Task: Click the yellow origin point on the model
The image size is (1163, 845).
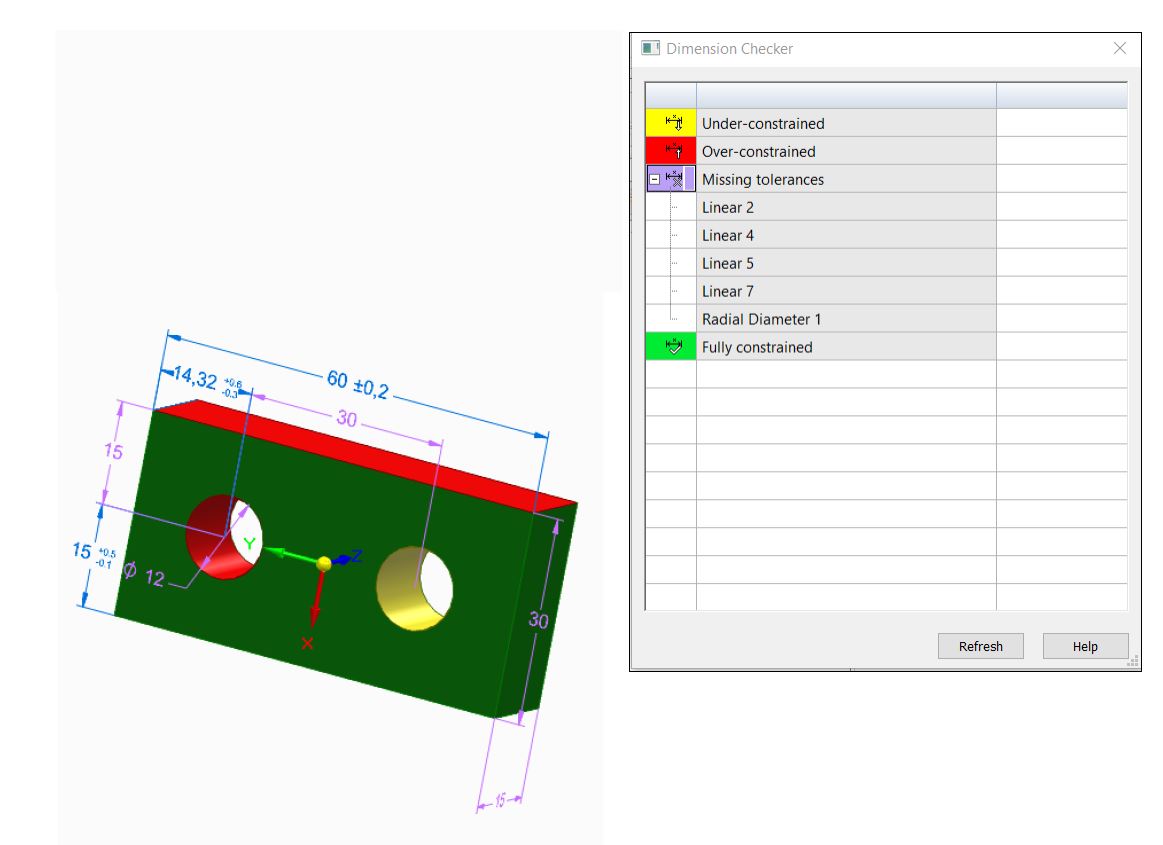Action: (x=322, y=565)
